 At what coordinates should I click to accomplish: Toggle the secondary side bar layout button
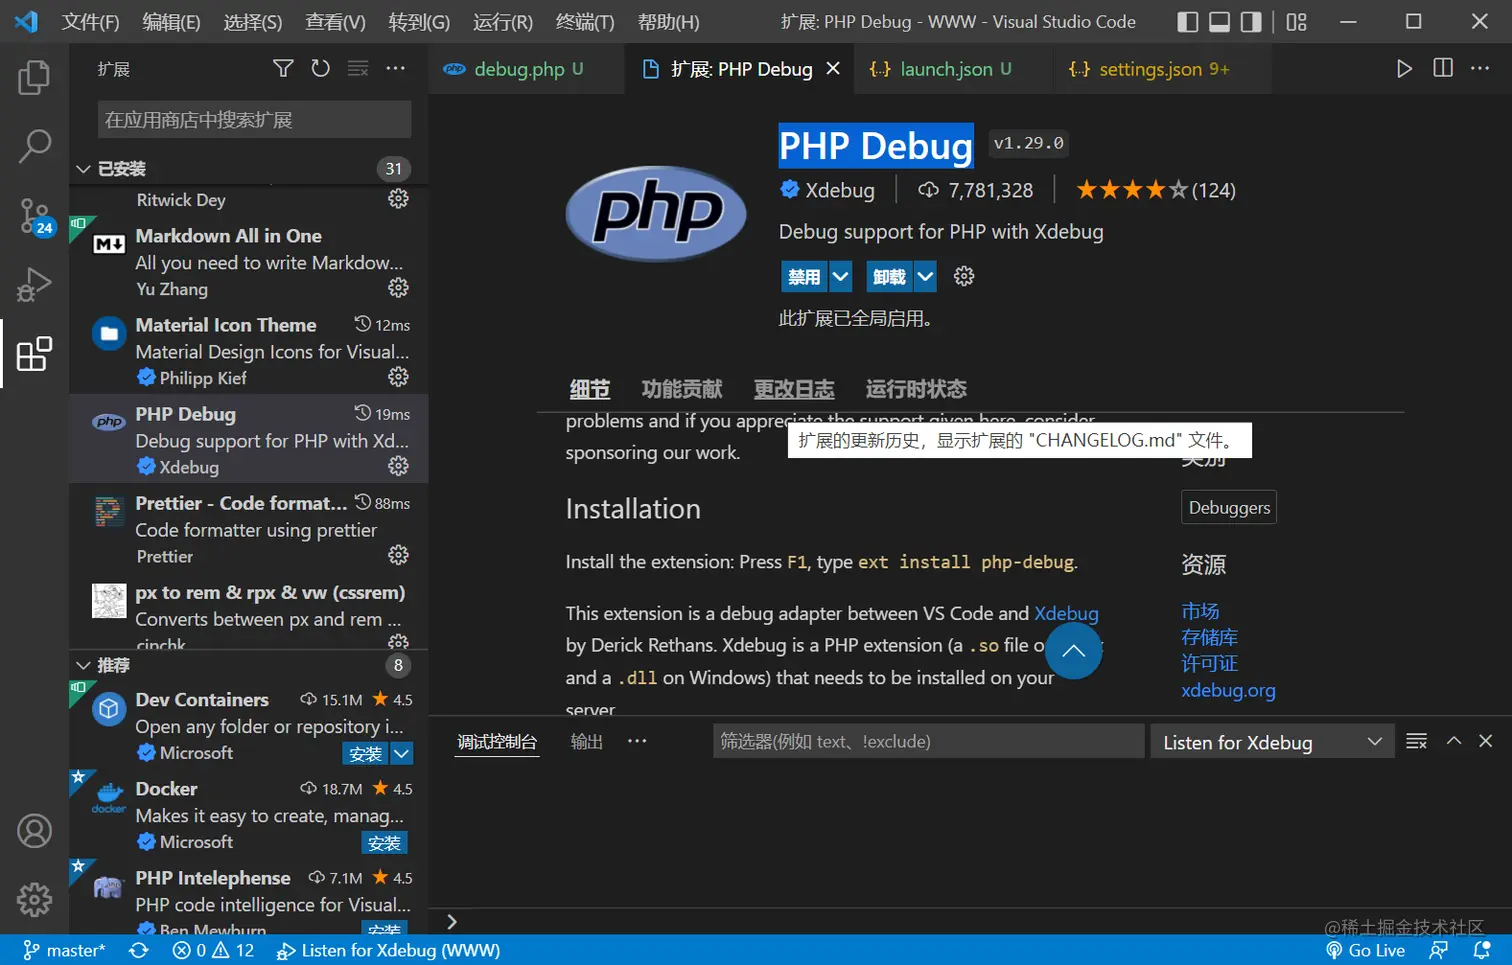point(1251,22)
